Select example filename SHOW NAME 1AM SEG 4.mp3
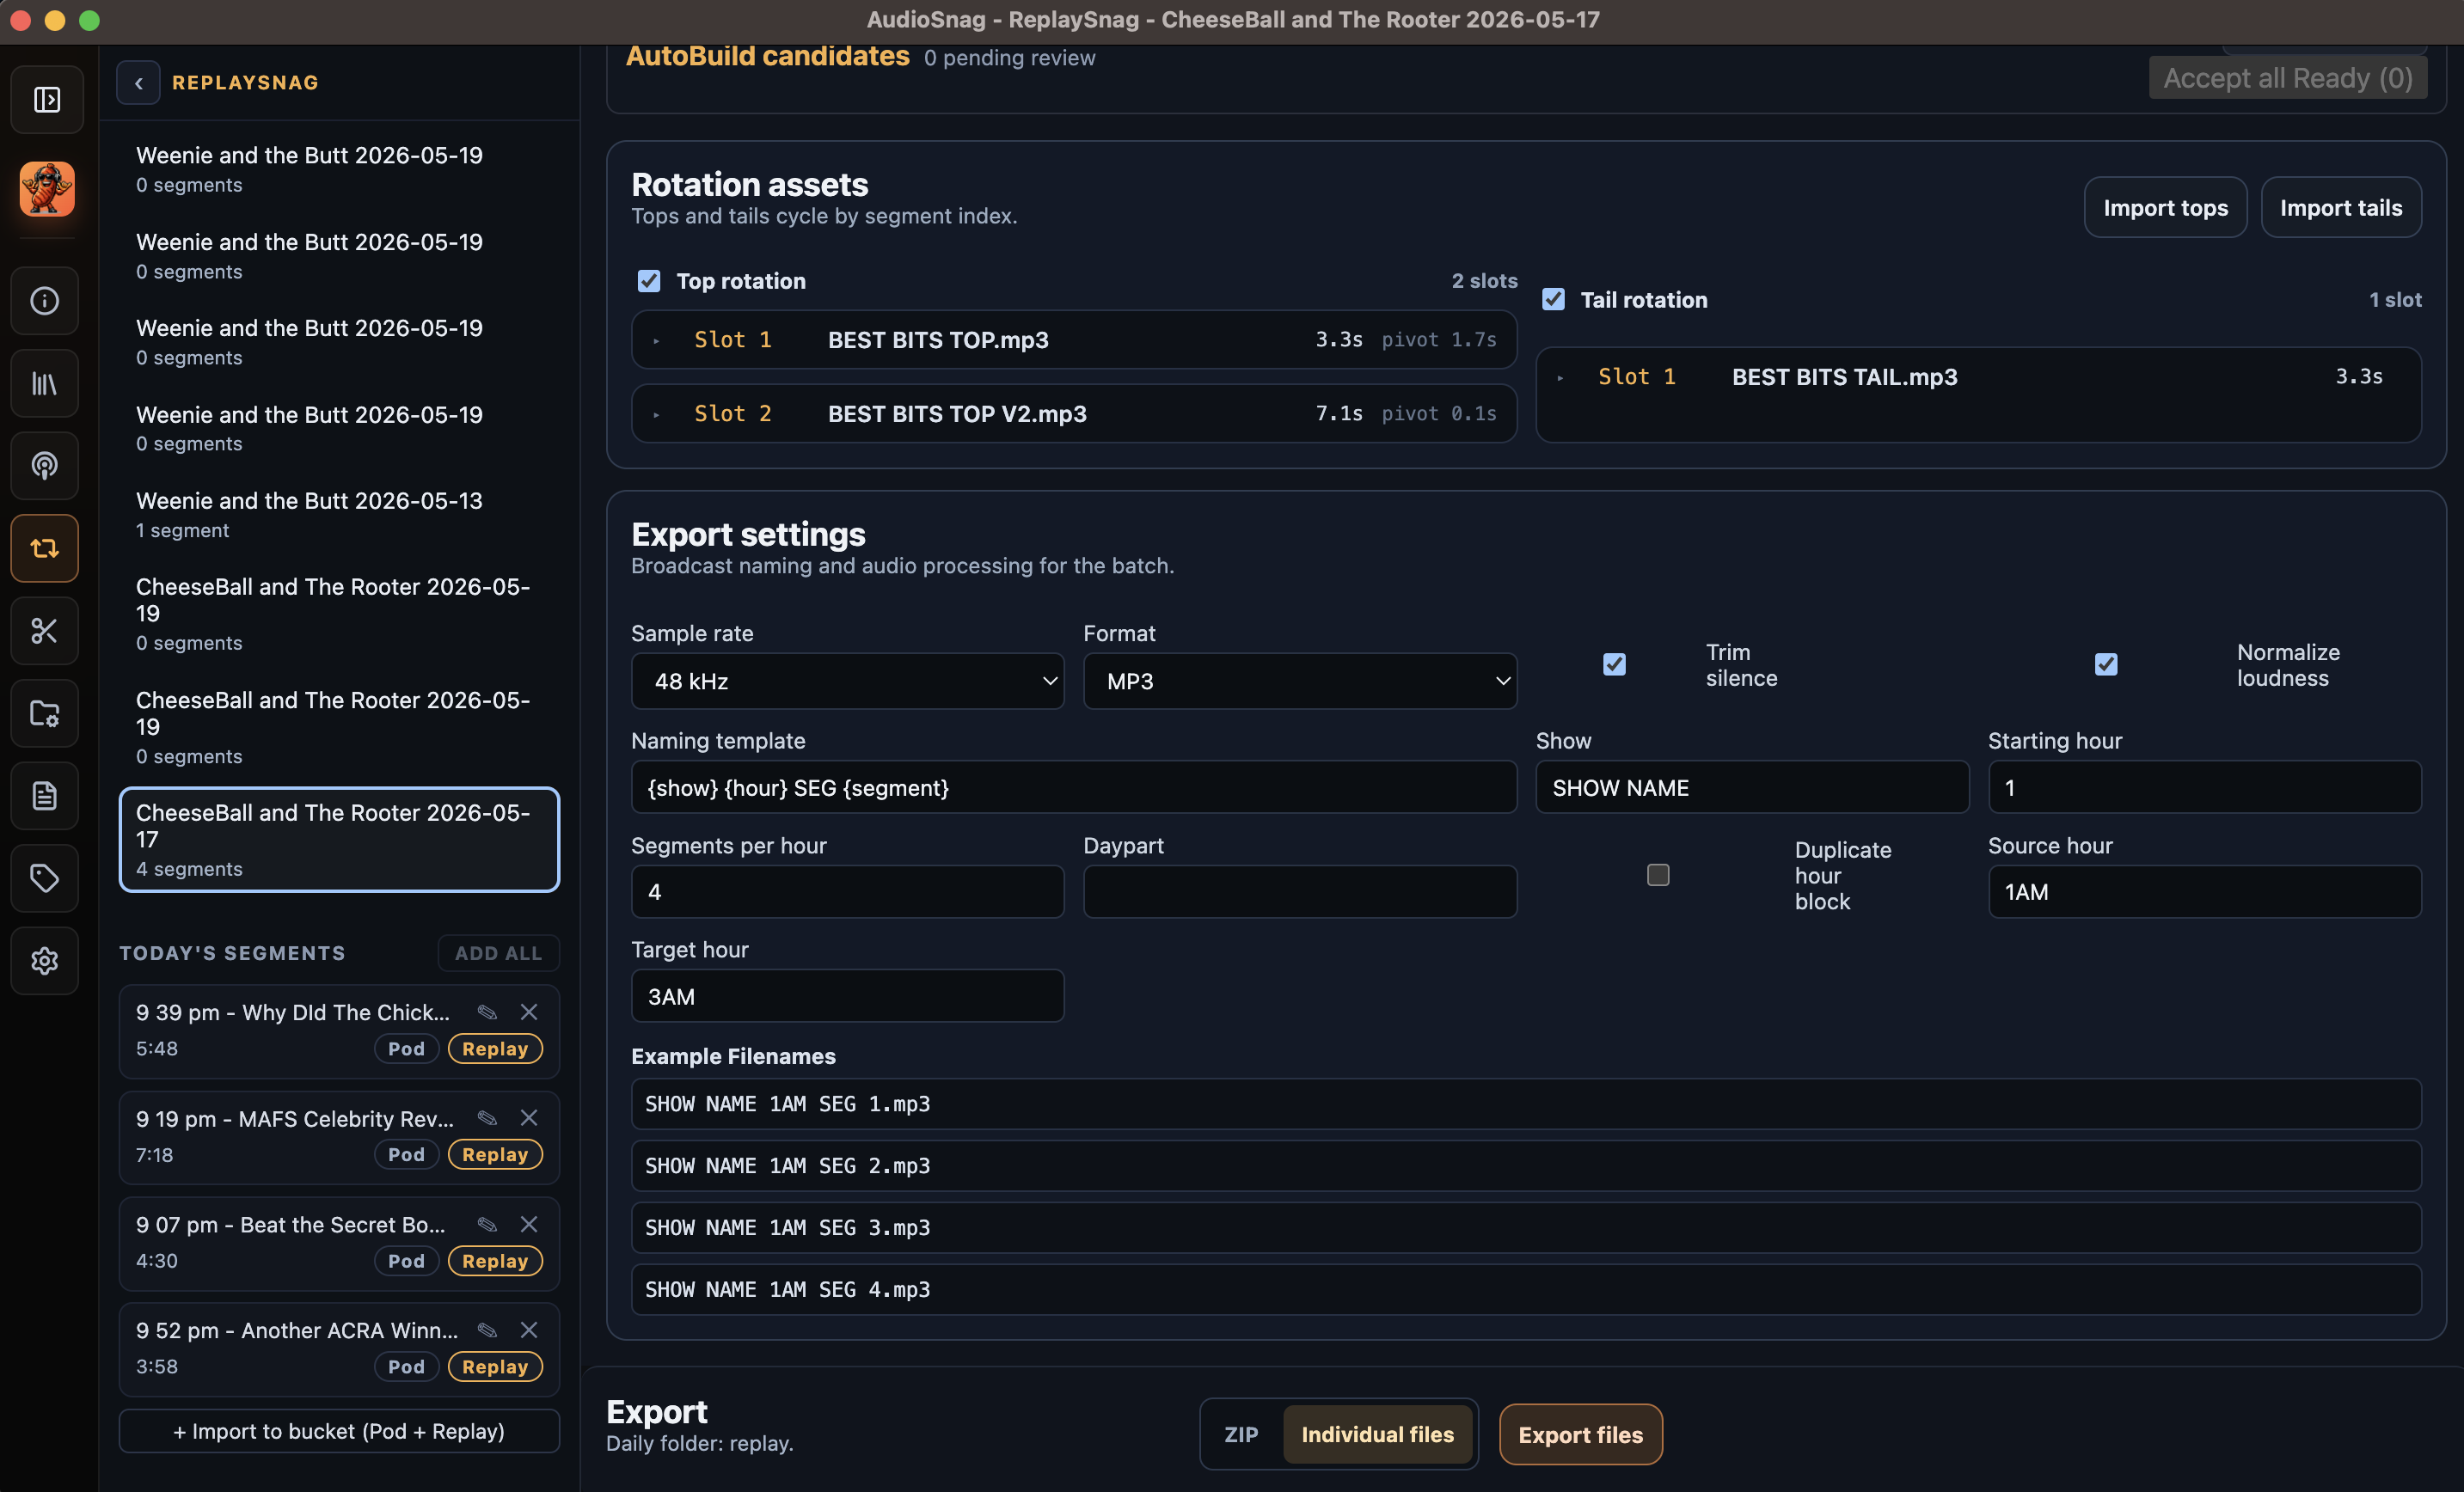This screenshot has height=1492, width=2464. click(x=1526, y=1290)
